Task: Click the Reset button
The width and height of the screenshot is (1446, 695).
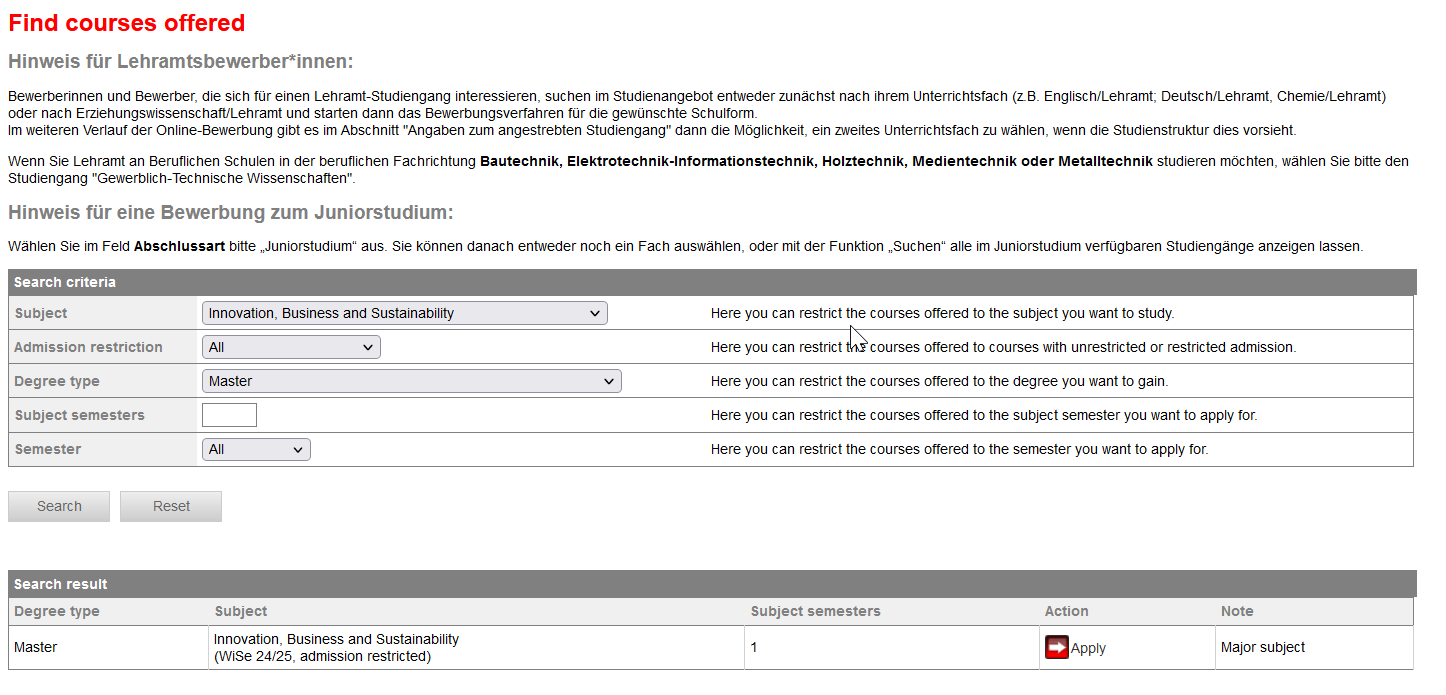Action: (x=170, y=506)
